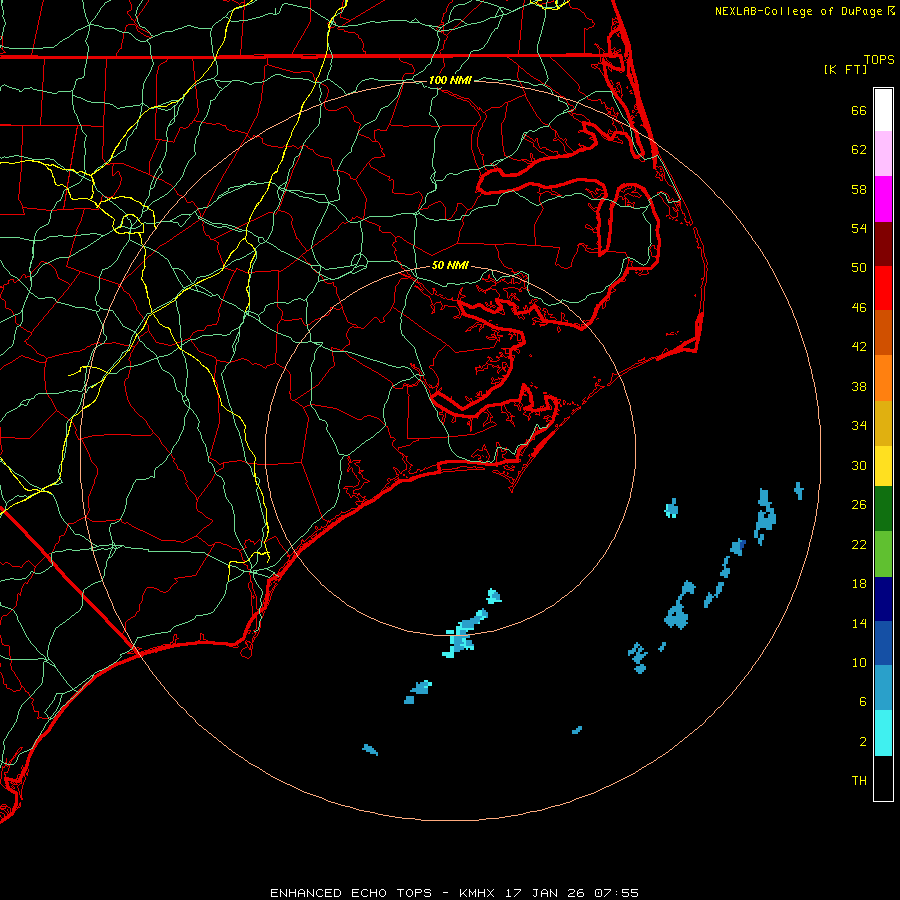
Task: Click the legend value 38
Action: pyautogui.click(x=859, y=386)
